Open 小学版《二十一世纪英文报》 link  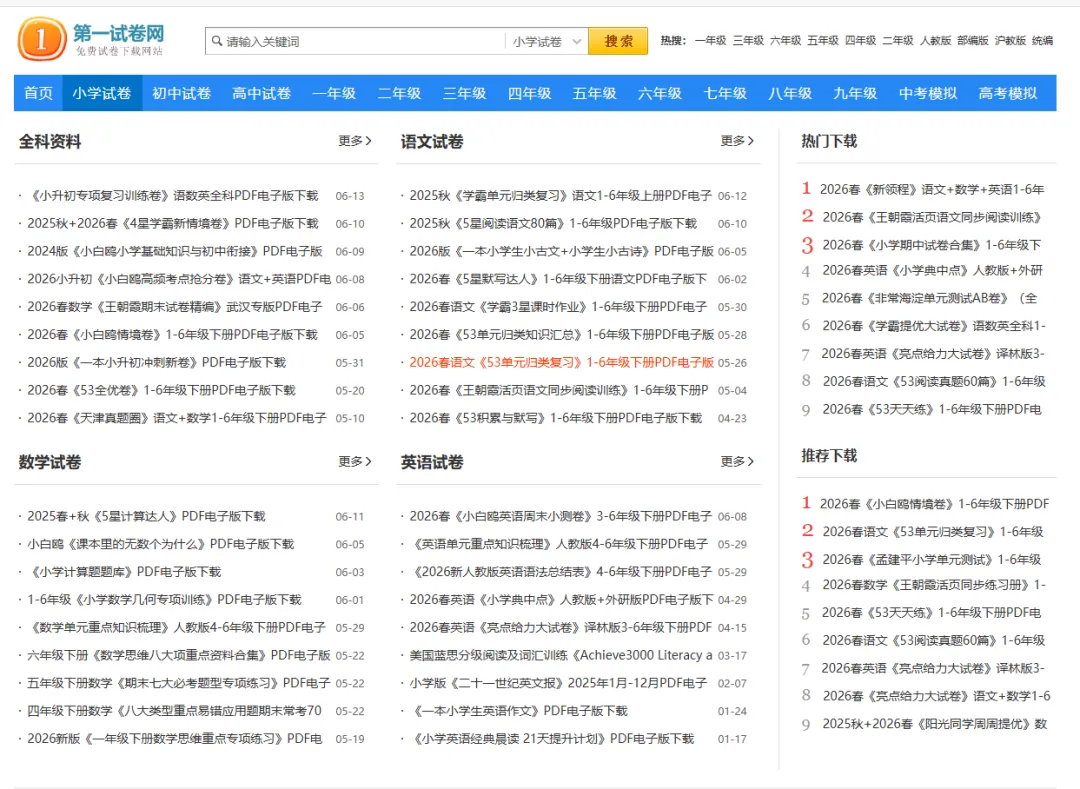[x=559, y=683]
